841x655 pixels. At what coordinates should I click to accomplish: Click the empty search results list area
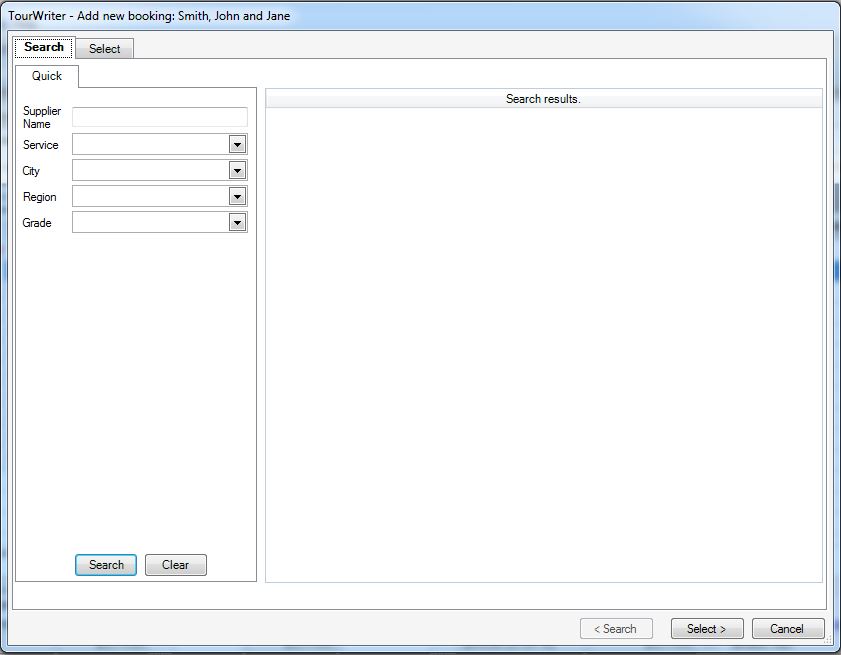[543, 340]
